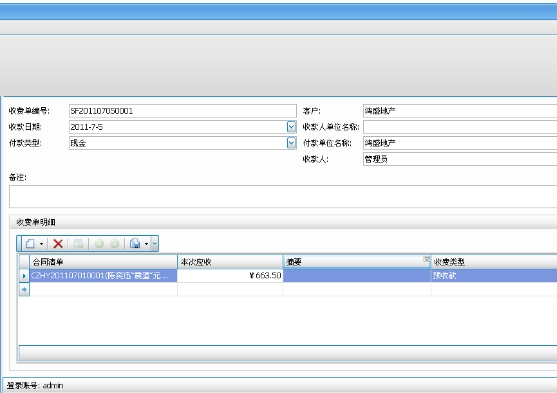Expand the toolbar overflow chevron
557x393 pixels.
click(x=155, y=244)
